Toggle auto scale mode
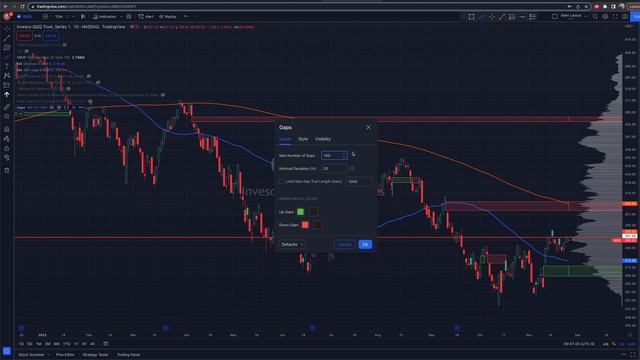640x360 pixels. coord(631,344)
